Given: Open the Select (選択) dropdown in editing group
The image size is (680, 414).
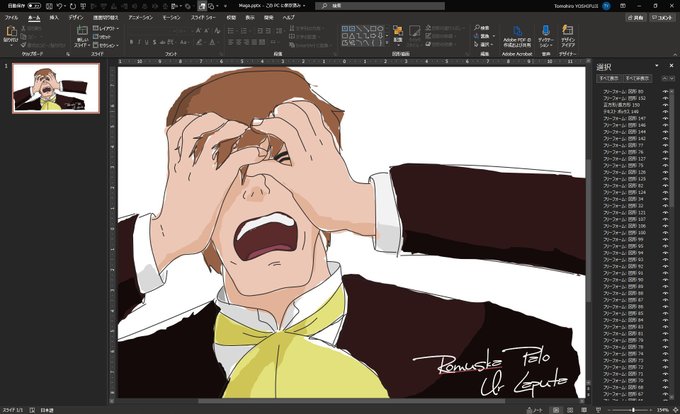Looking at the screenshot, I should (484, 45).
